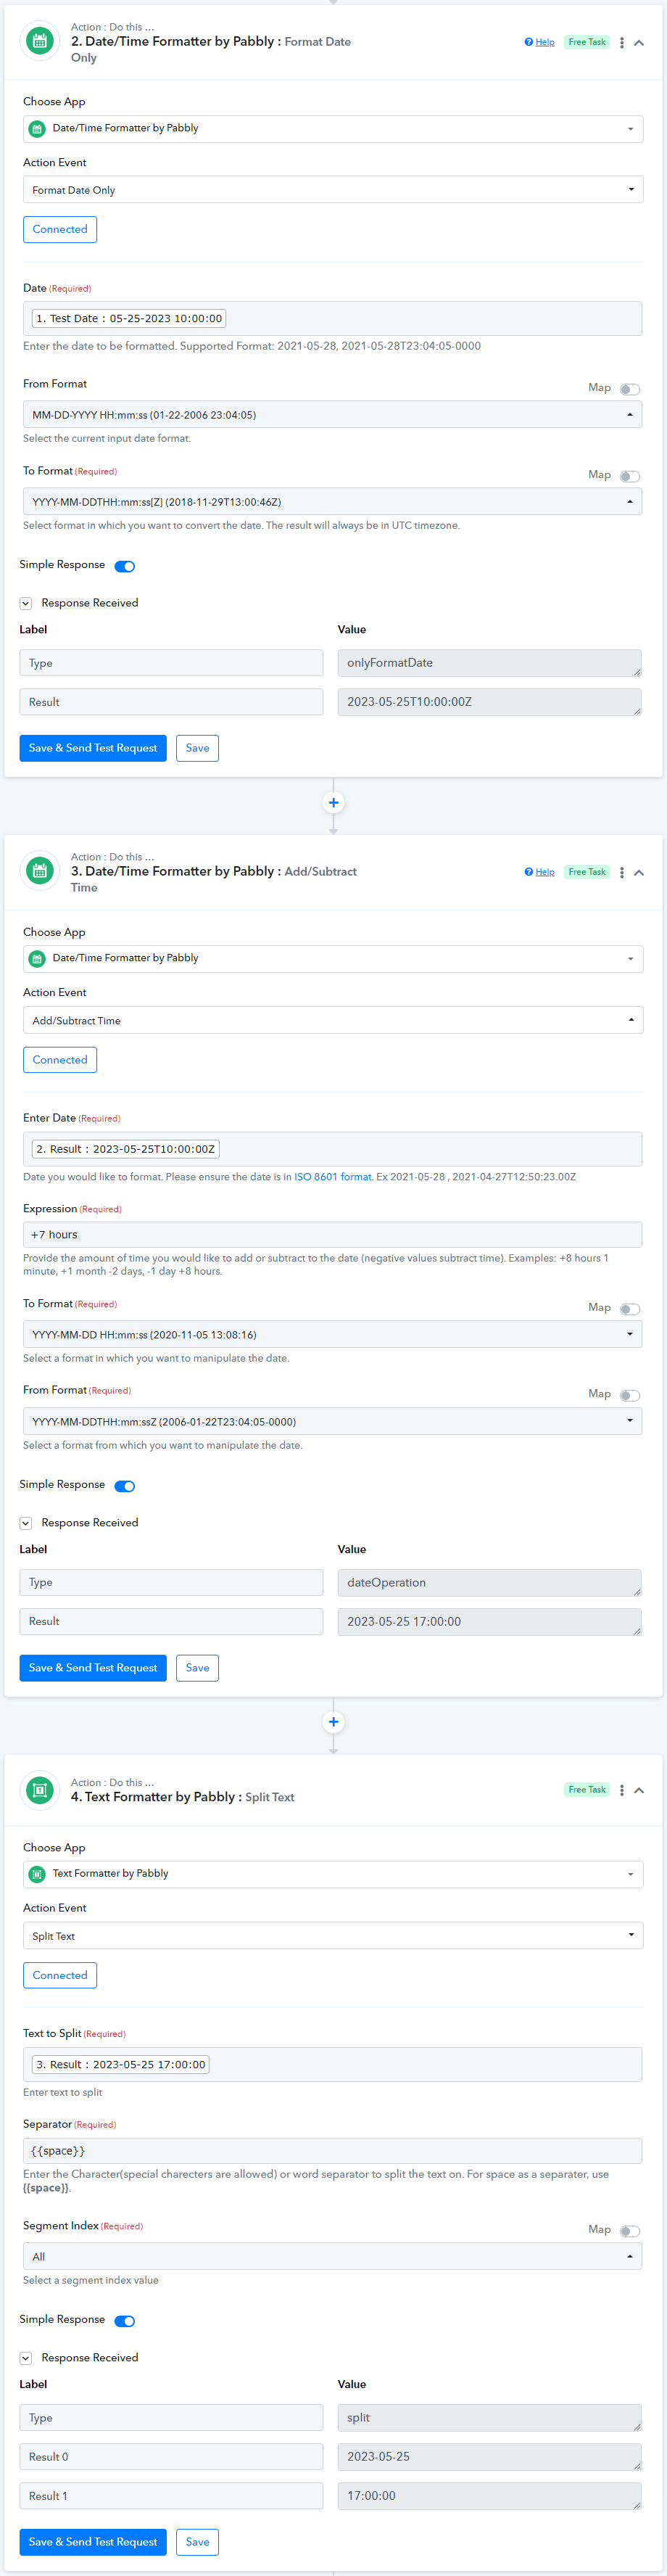Open the three-dot menu for step 2
667x2576 pixels.
click(622, 43)
